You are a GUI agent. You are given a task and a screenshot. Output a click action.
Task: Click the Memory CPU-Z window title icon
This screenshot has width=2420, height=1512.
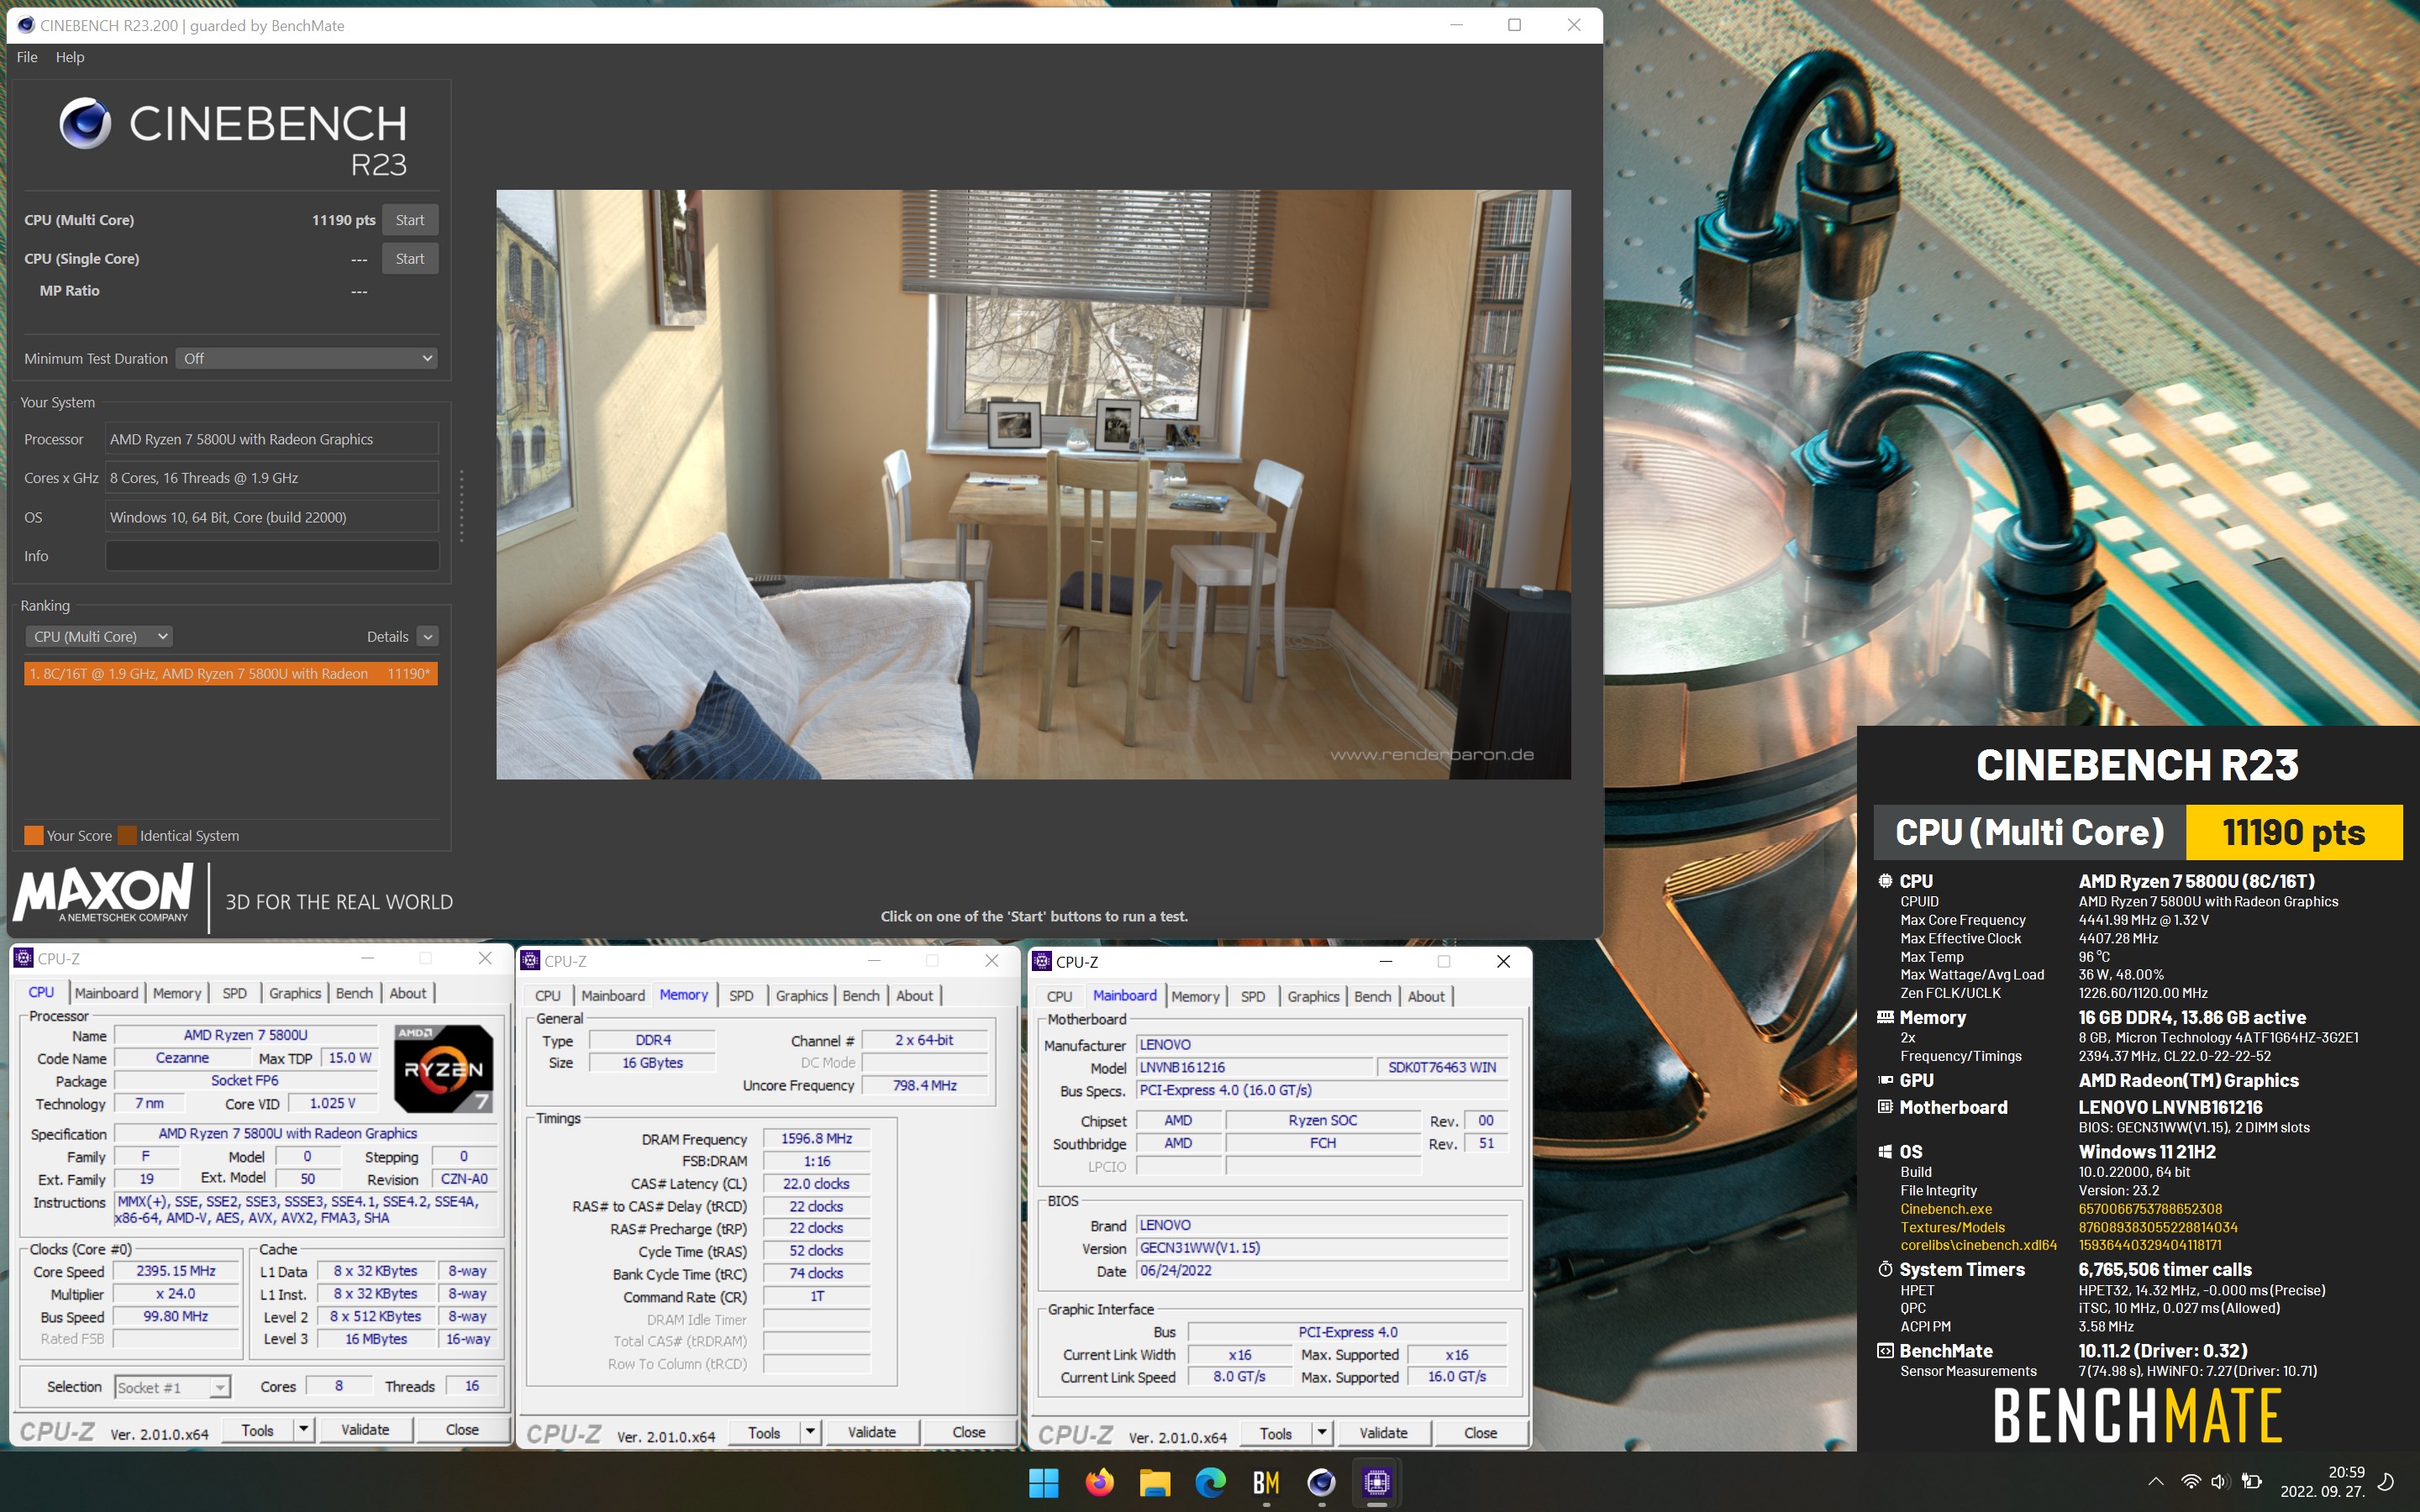click(x=531, y=961)
